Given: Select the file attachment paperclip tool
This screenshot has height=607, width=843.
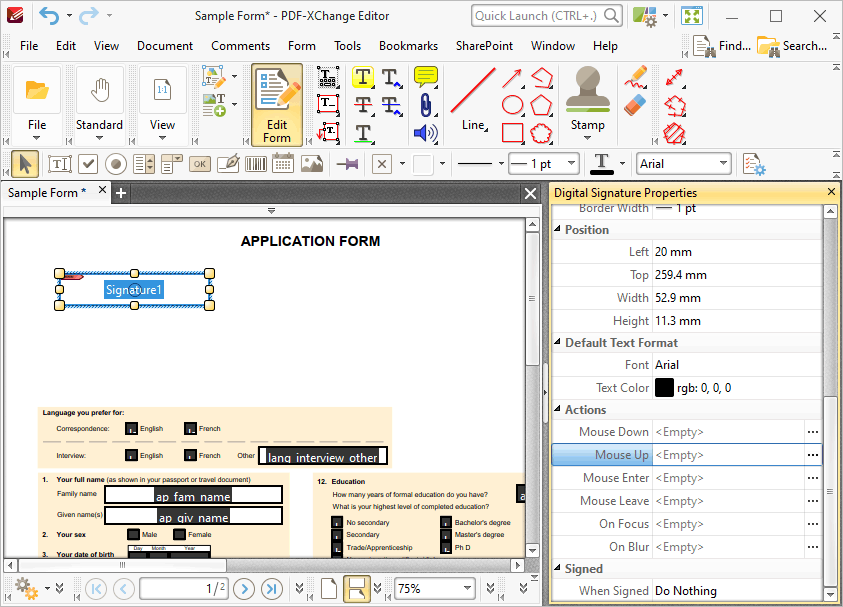Looking at the screenshot, I should (x=426, y=105).
